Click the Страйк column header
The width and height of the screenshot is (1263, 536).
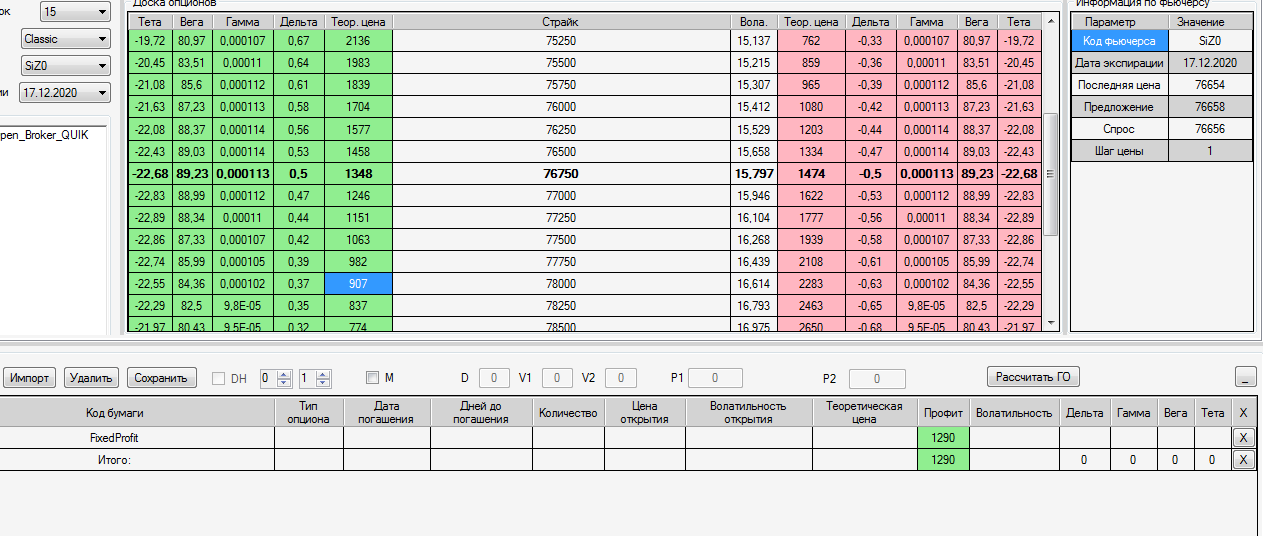(x=560, y=21)
